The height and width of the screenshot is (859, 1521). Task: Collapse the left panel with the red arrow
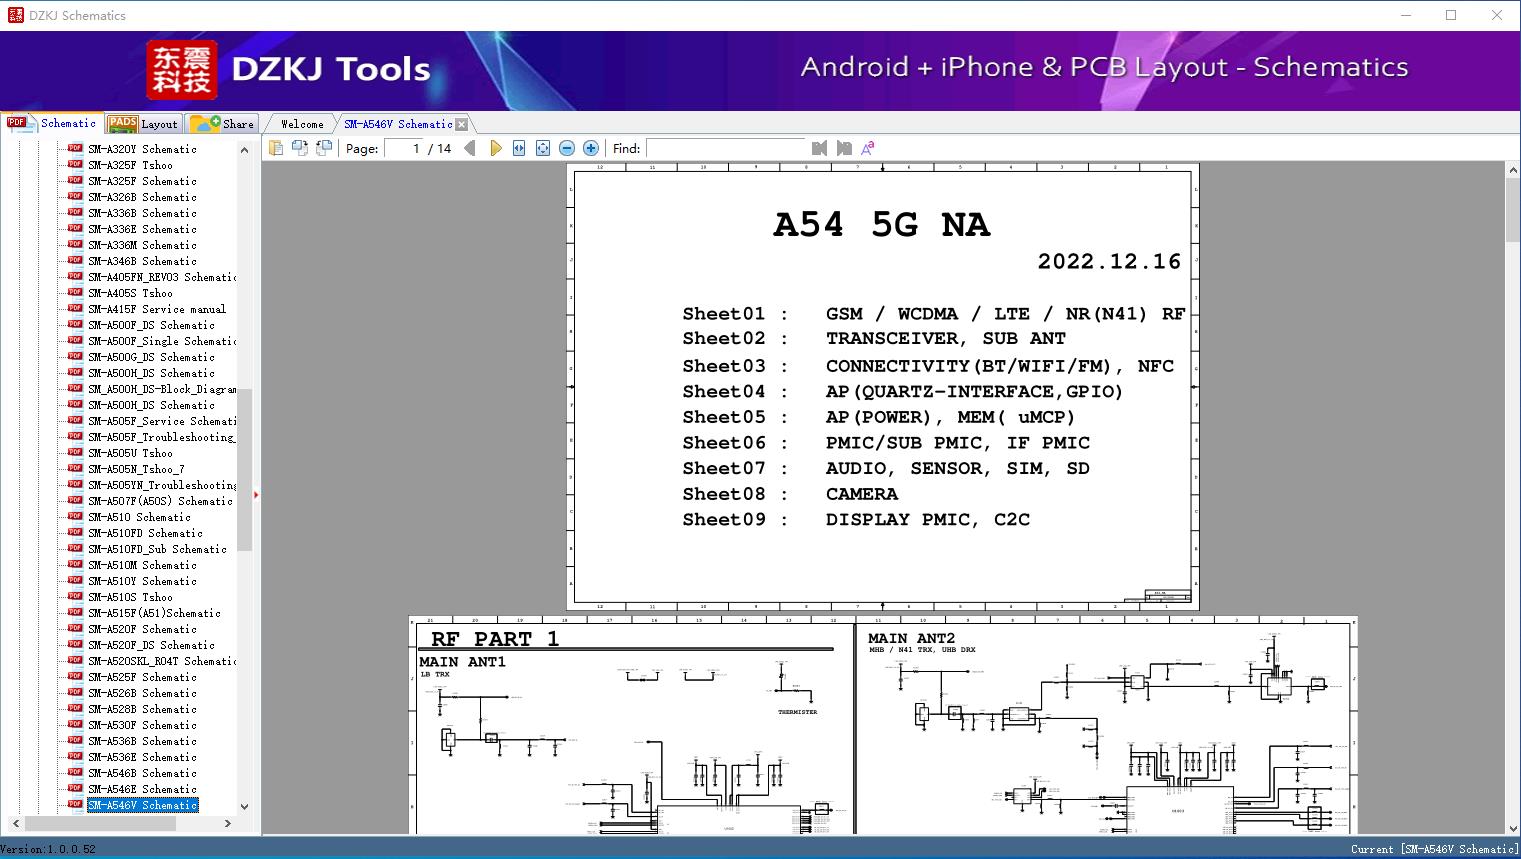pyautogui.click(x=256, y=495)
